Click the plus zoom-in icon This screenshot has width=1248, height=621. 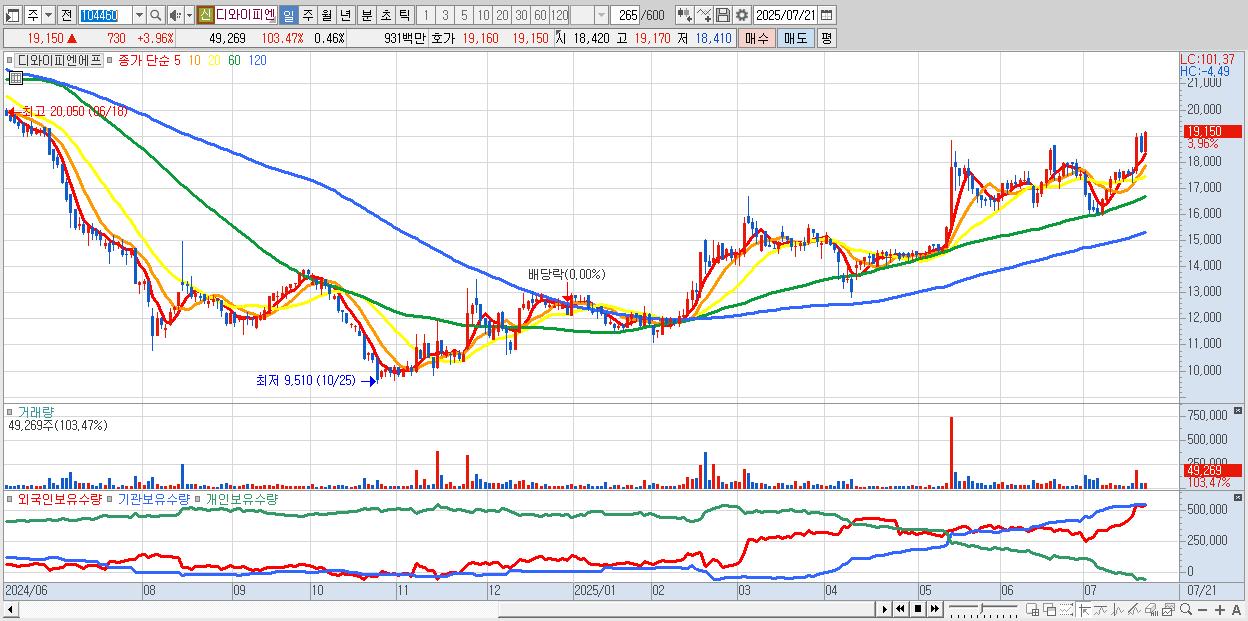[x=1220, y=609]
